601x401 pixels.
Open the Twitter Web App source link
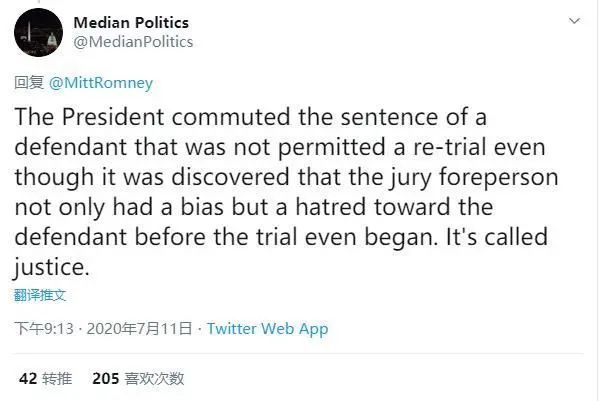click(267, 329)
